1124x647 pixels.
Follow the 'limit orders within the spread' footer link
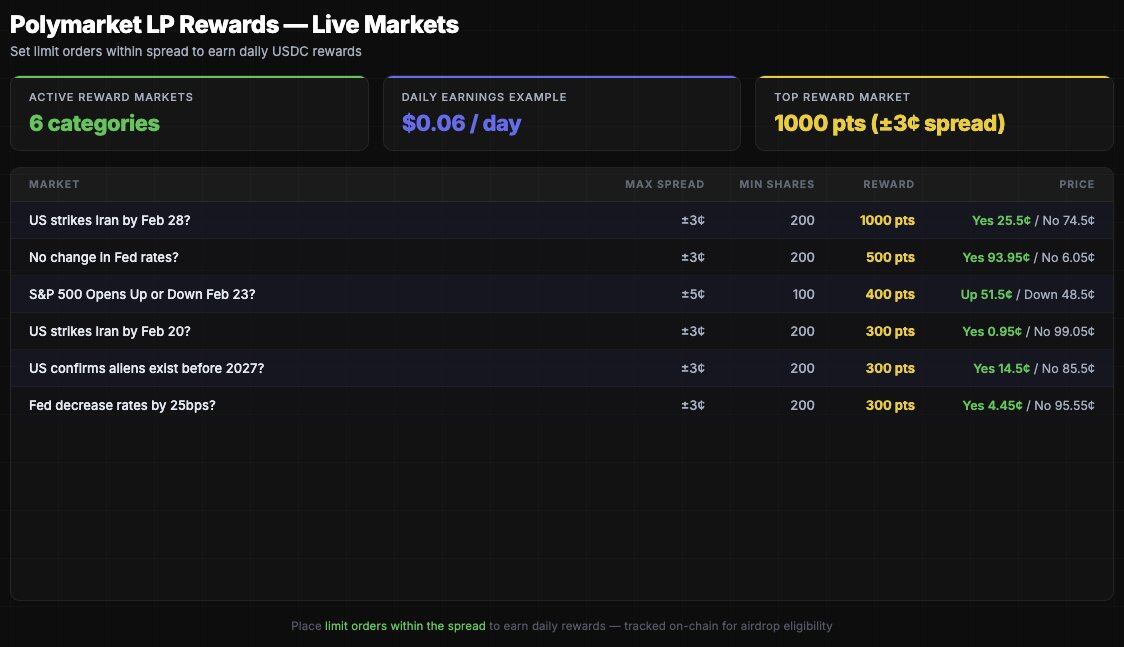[x=405, y=626]
